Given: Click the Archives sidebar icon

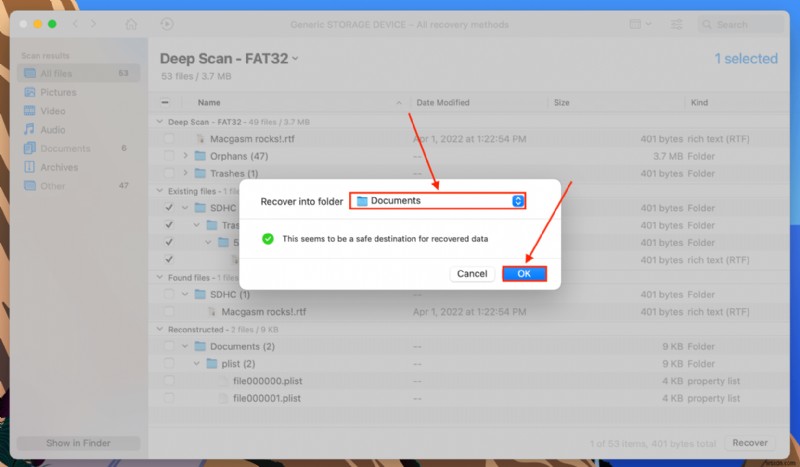Looking at the screenshot, I should pyautogui.click(x=30, y=167).
